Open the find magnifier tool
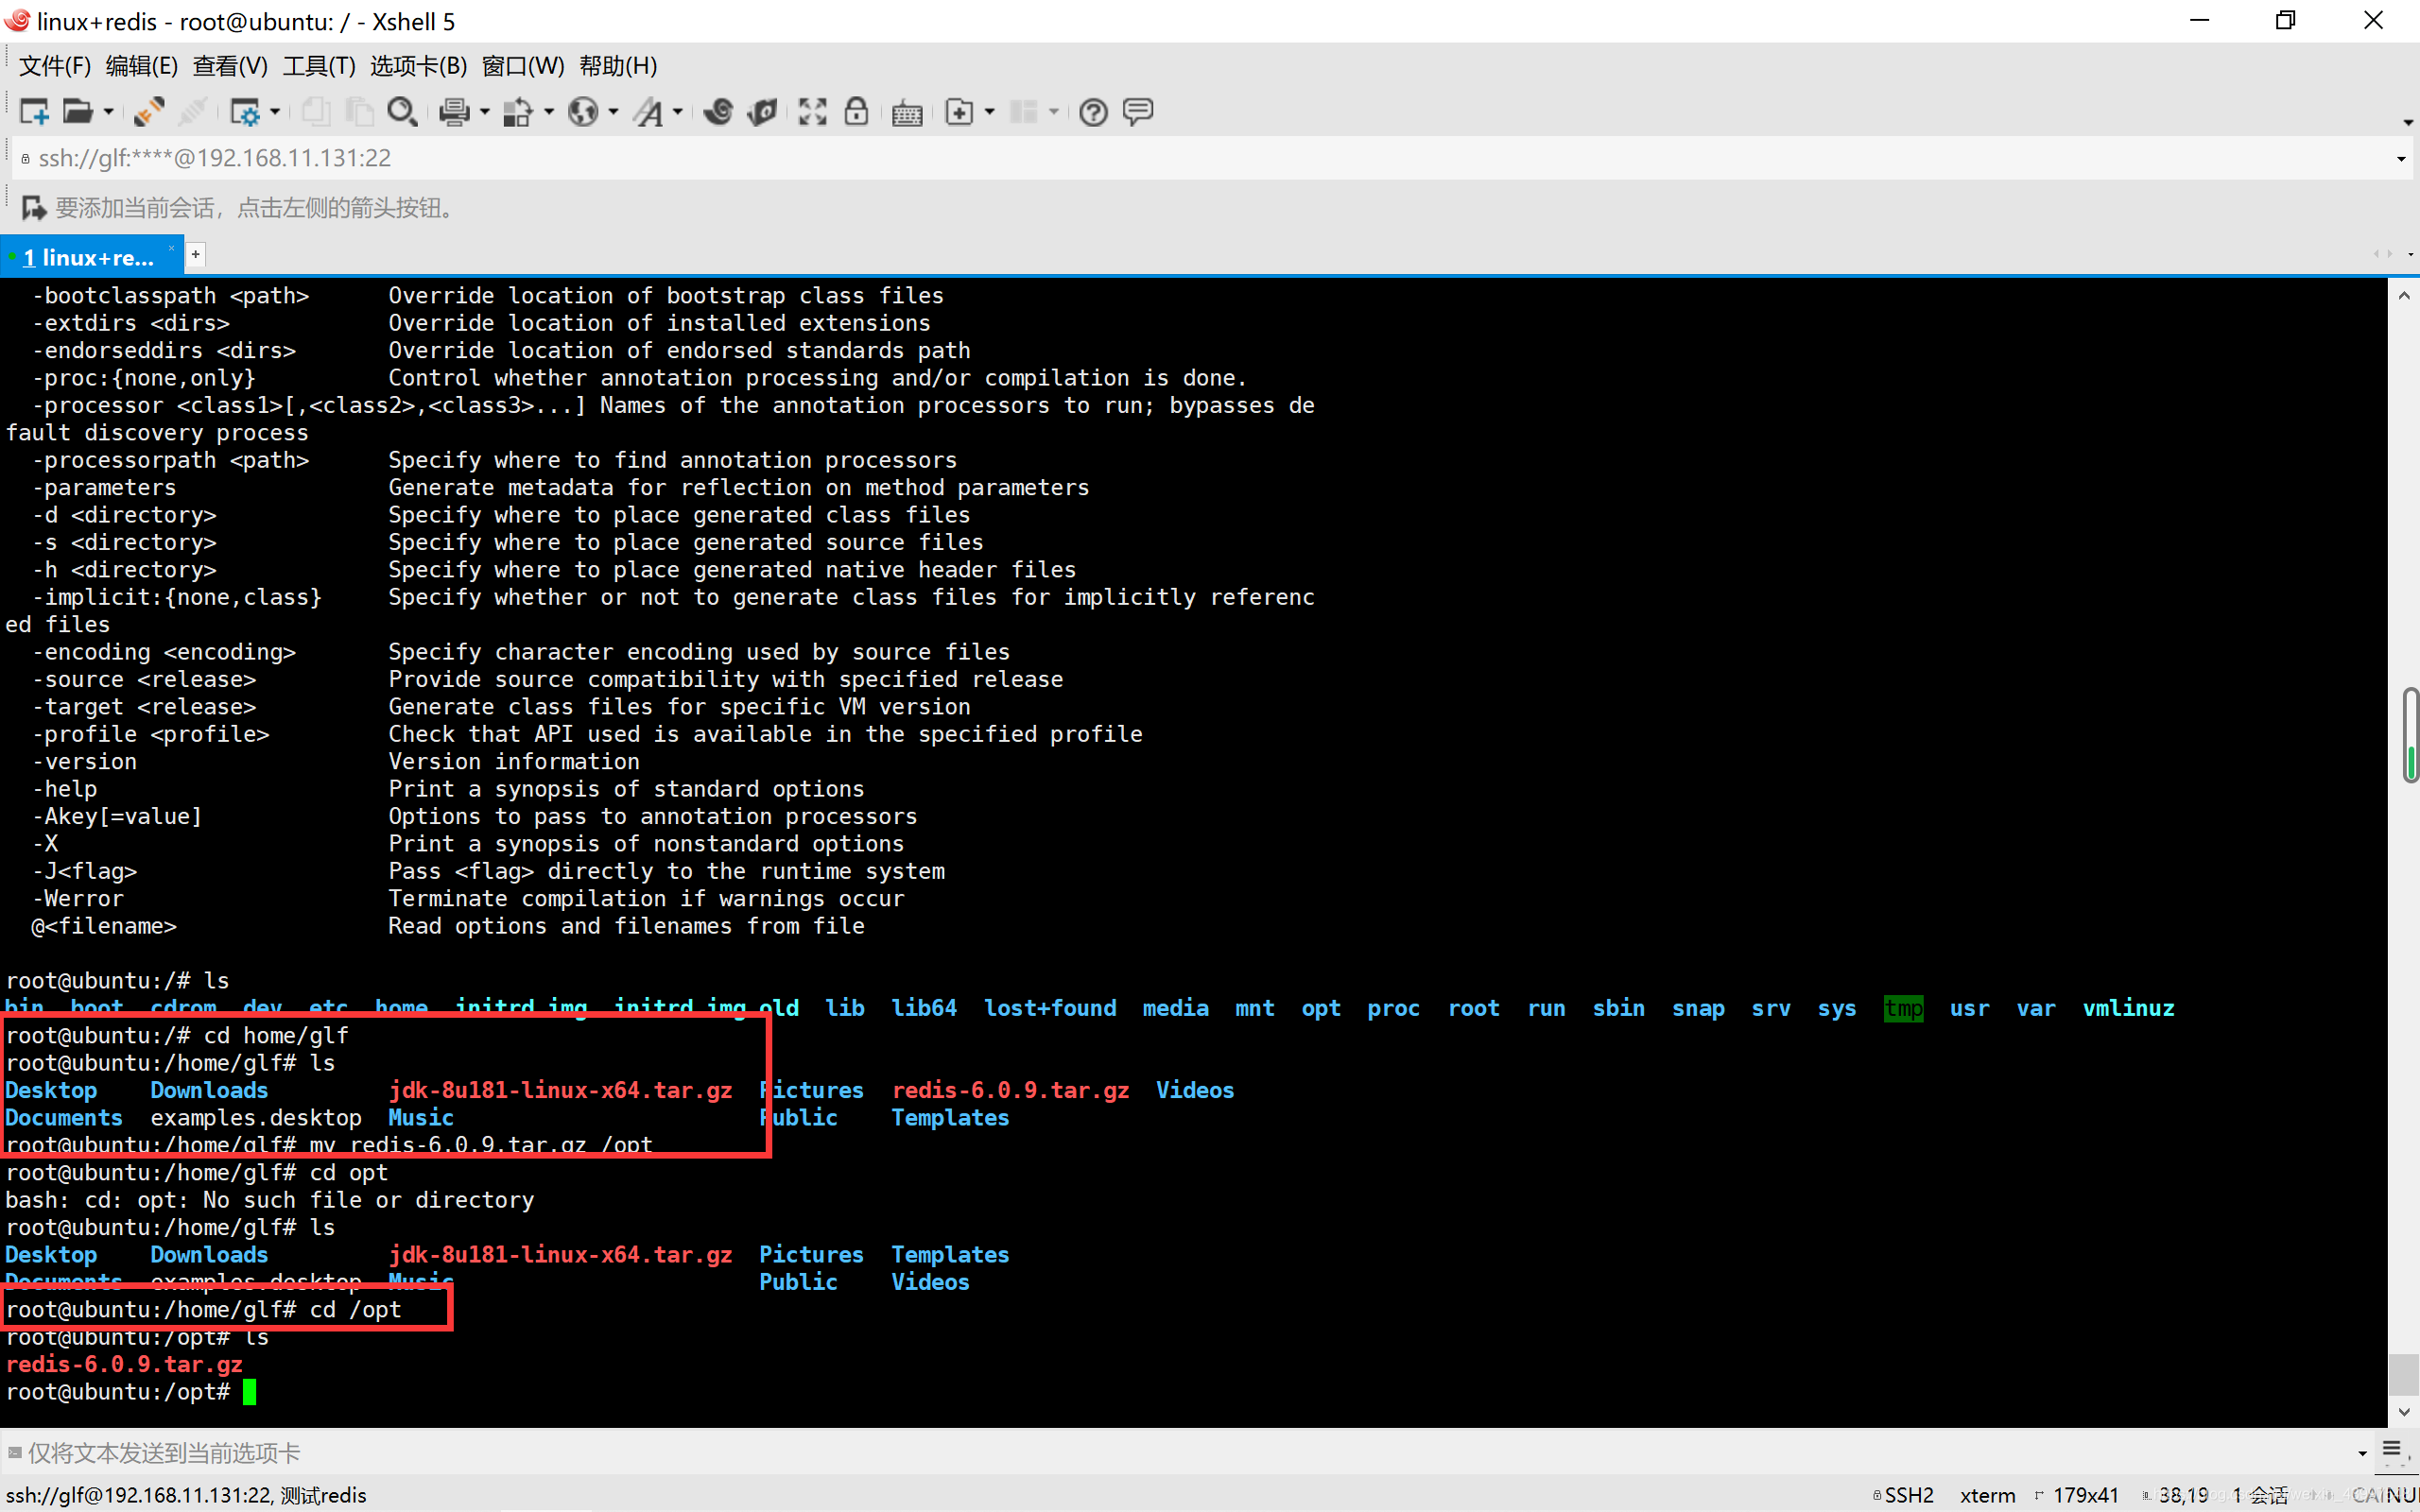Image resolution: width=2420 pixels, height=1512 pixels. [x=402, y=112]
